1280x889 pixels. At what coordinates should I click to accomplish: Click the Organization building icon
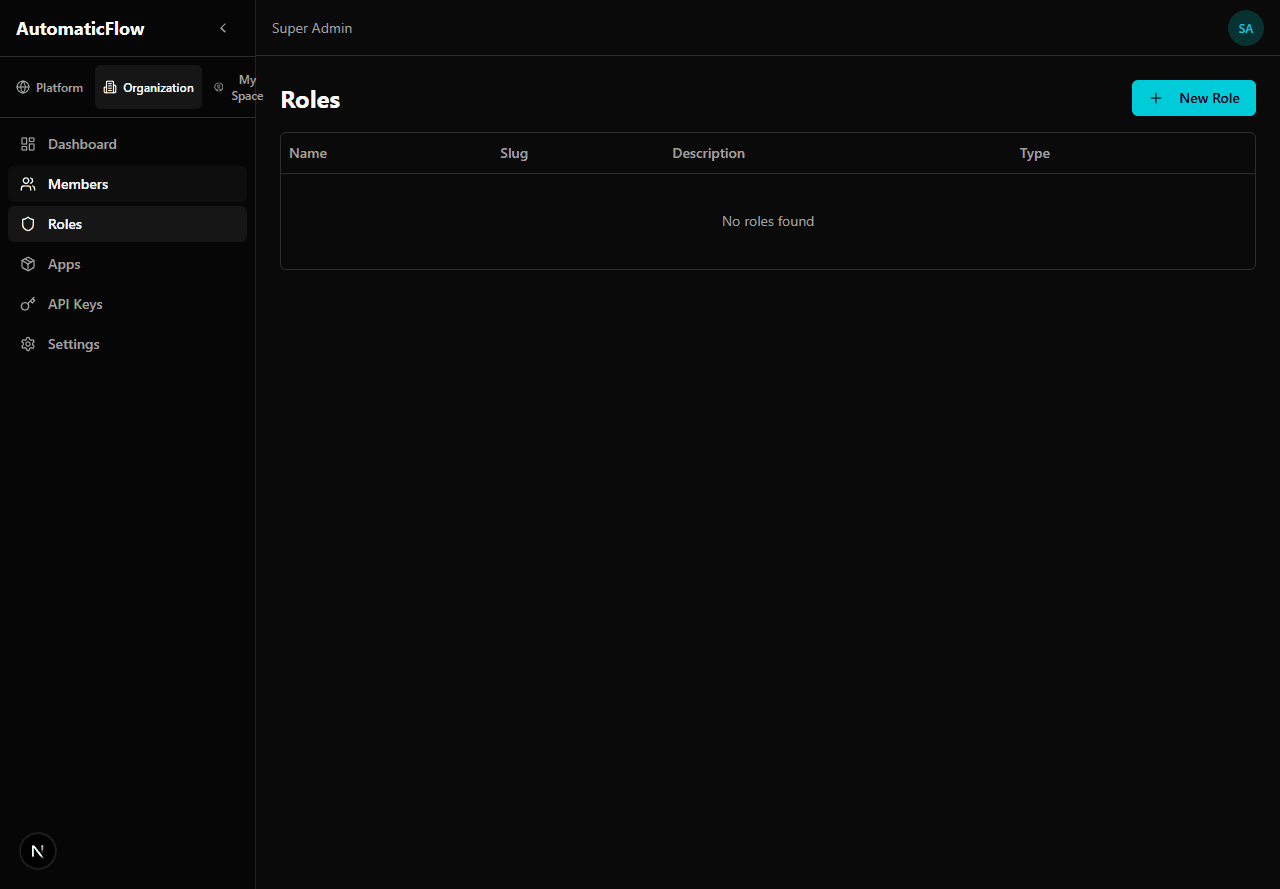(x=110, y=87)
